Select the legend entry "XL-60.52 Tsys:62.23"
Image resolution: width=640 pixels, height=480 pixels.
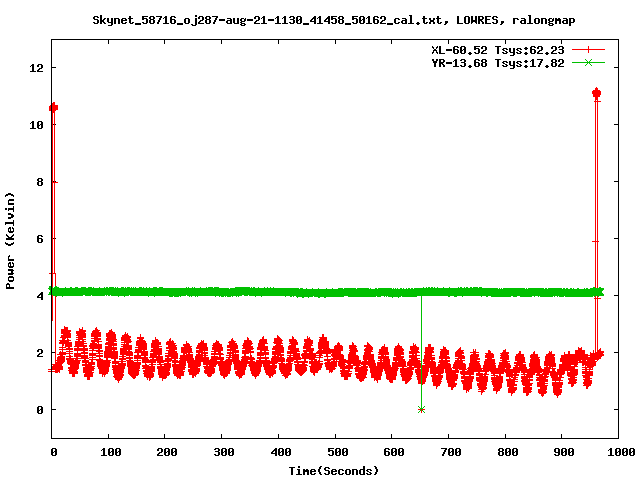pyautogui.click(x=498, y=50)
